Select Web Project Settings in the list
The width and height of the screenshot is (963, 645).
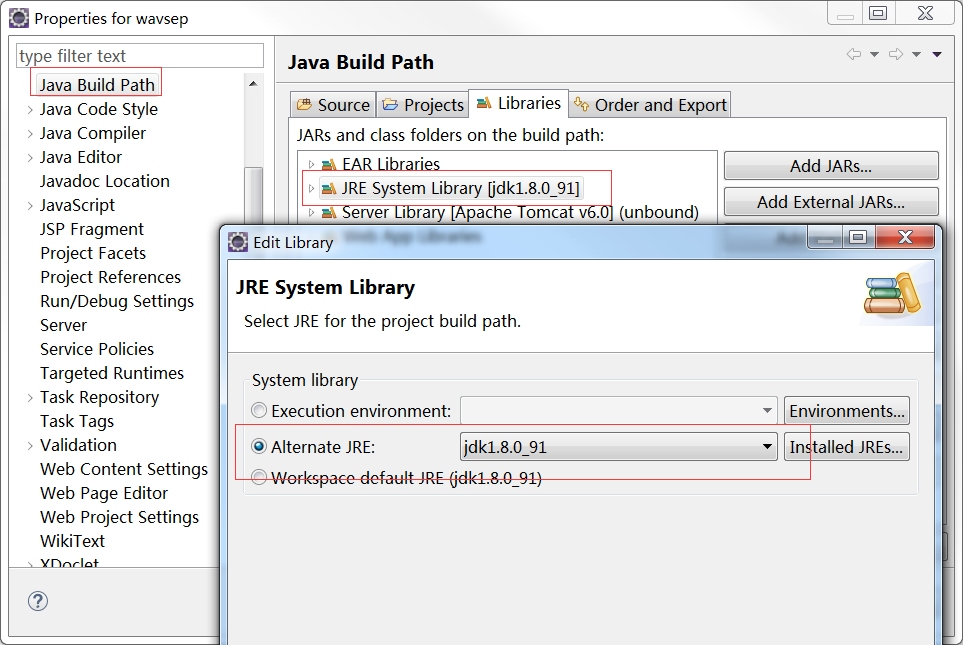119,517
